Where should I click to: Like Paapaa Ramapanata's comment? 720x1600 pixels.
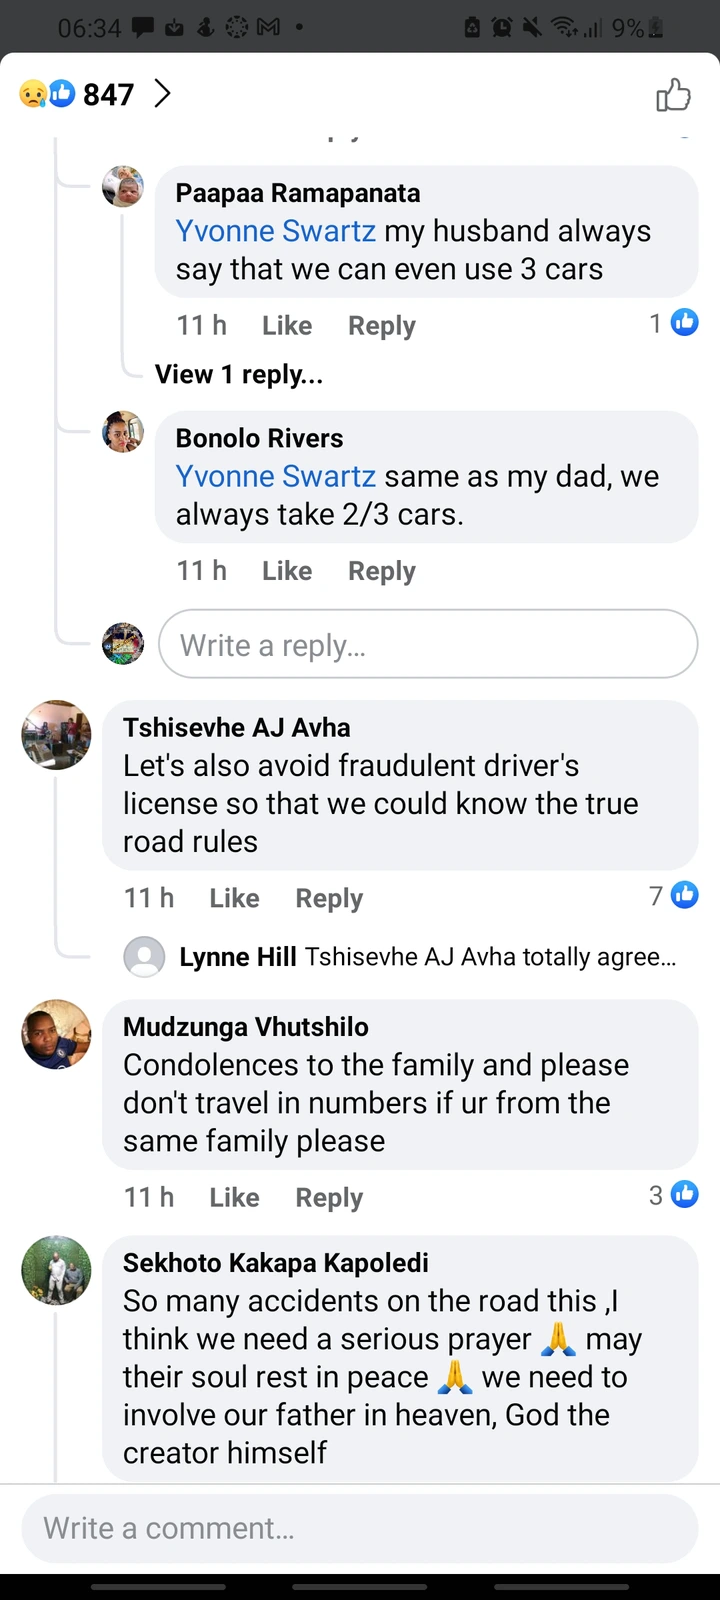coord(286,326)
